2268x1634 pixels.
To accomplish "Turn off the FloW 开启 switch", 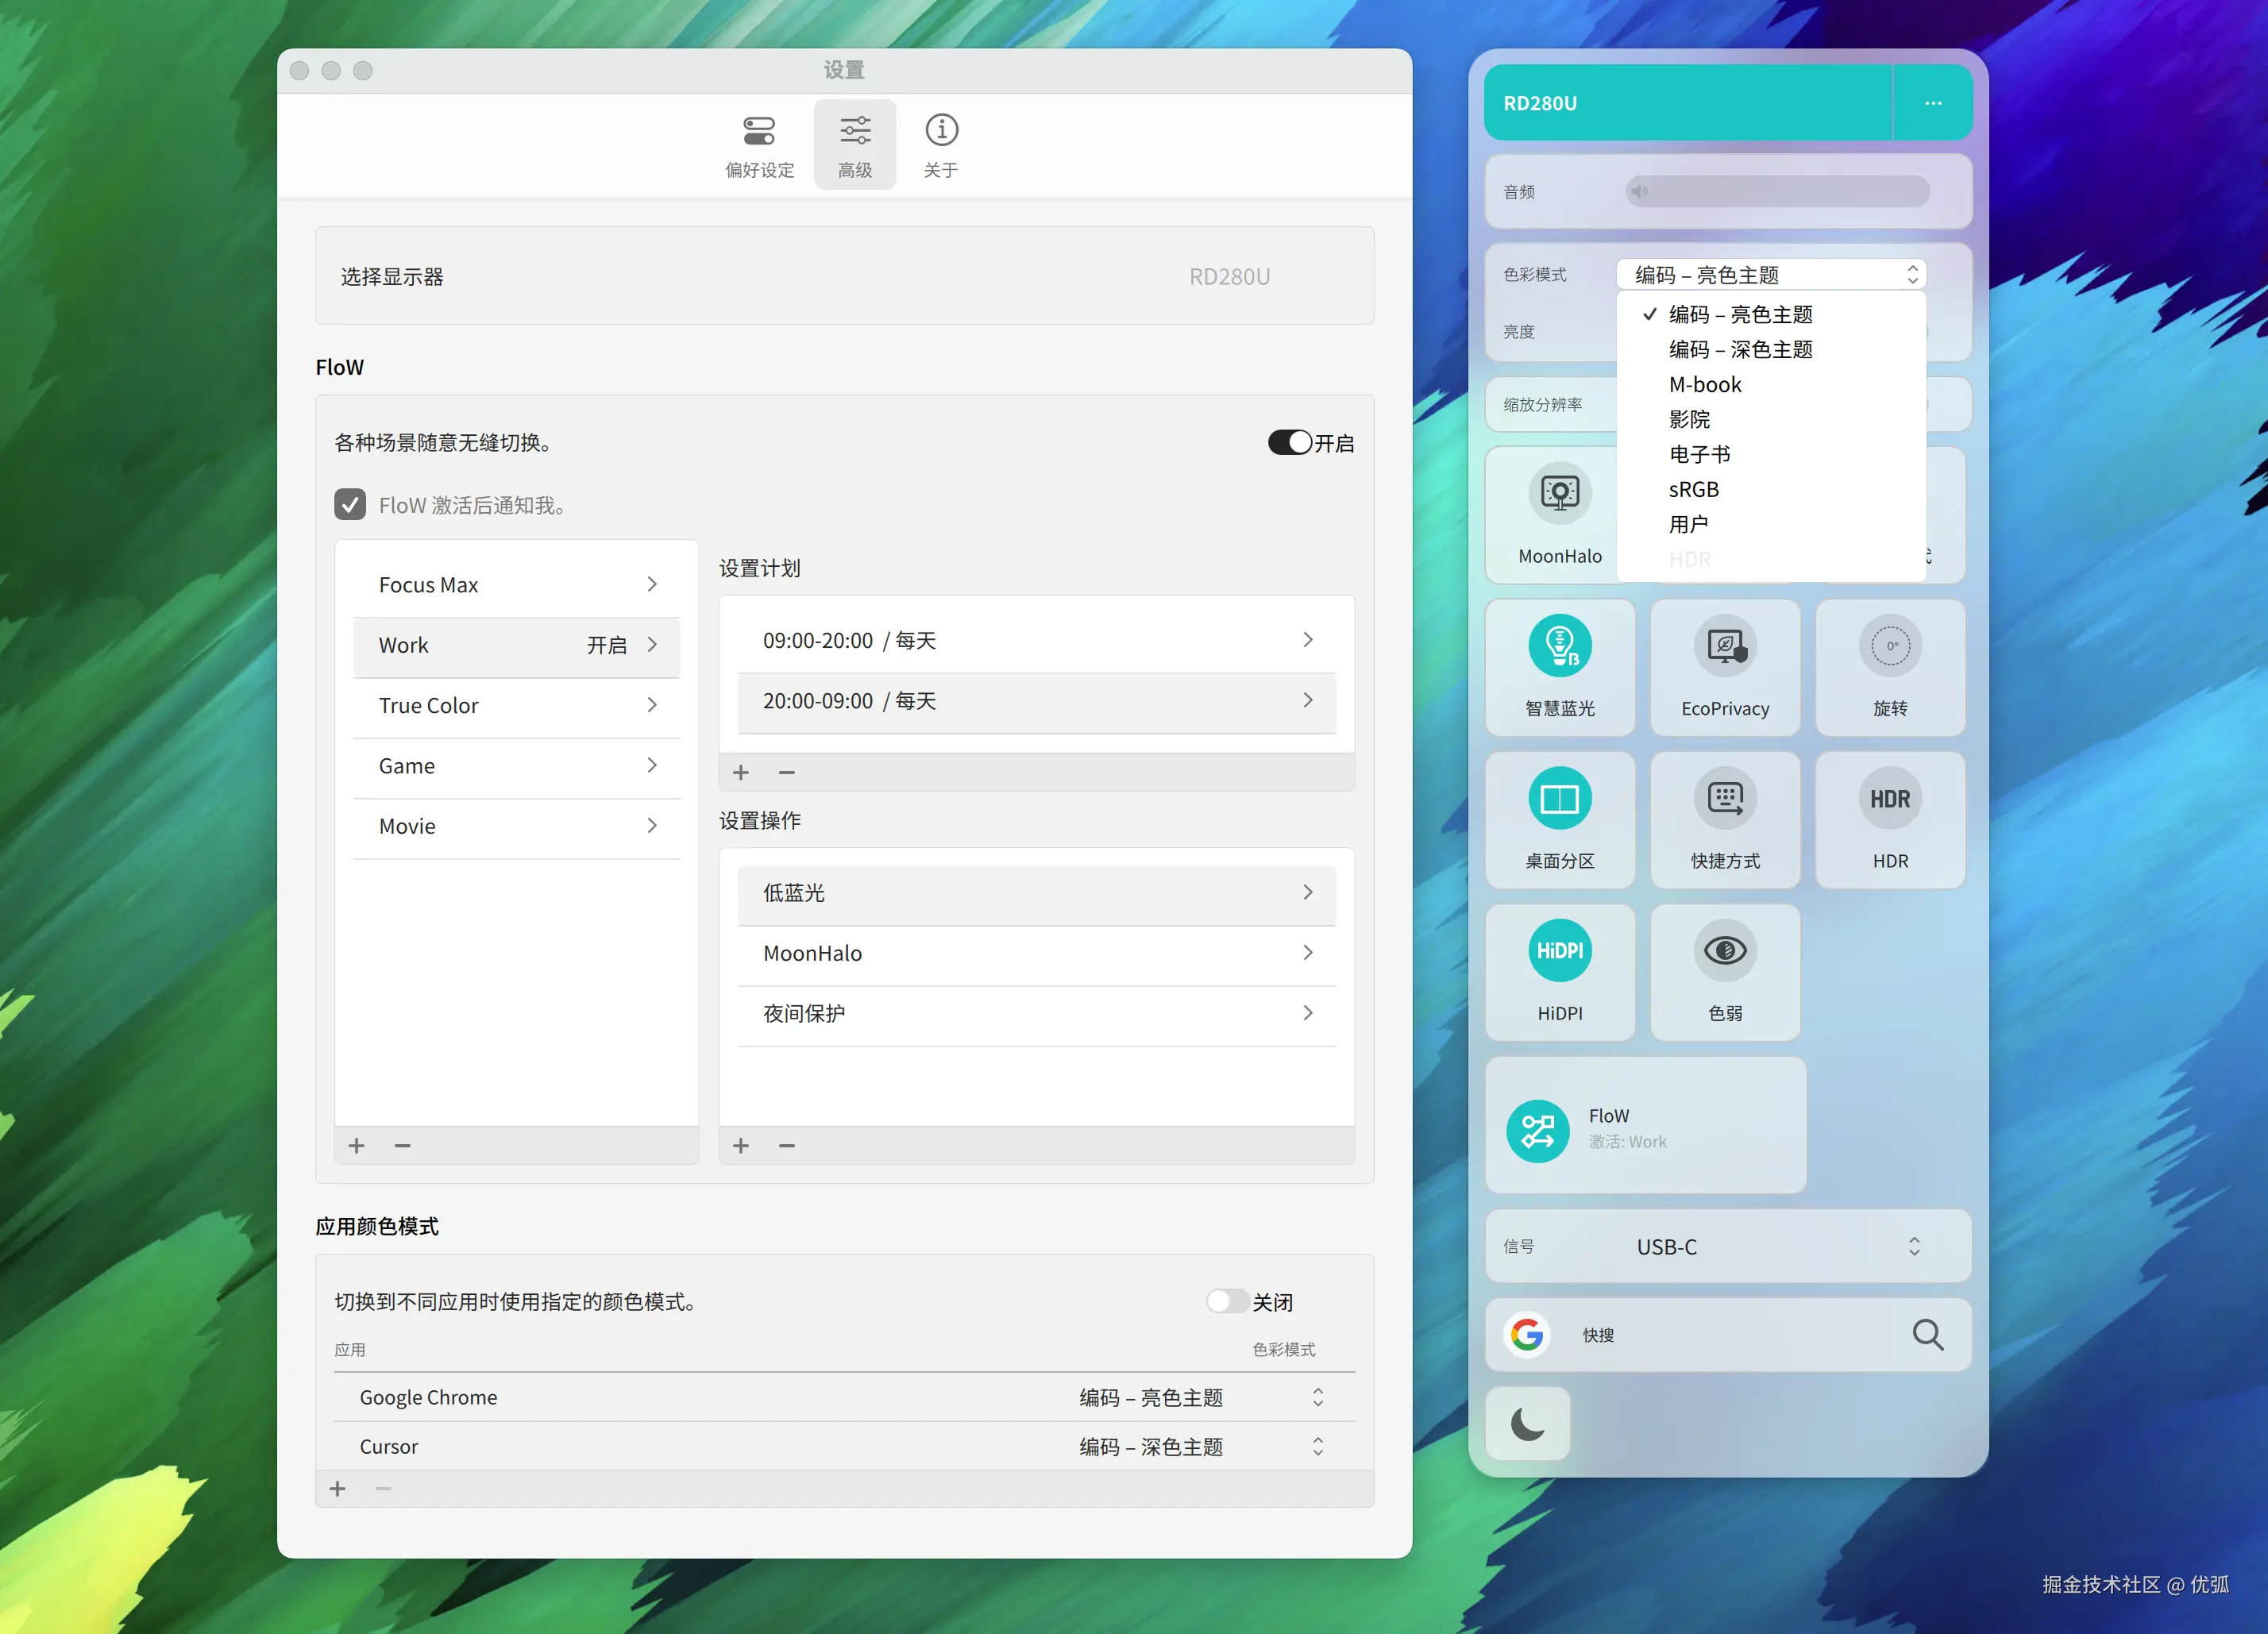I will coord(1290,443).
